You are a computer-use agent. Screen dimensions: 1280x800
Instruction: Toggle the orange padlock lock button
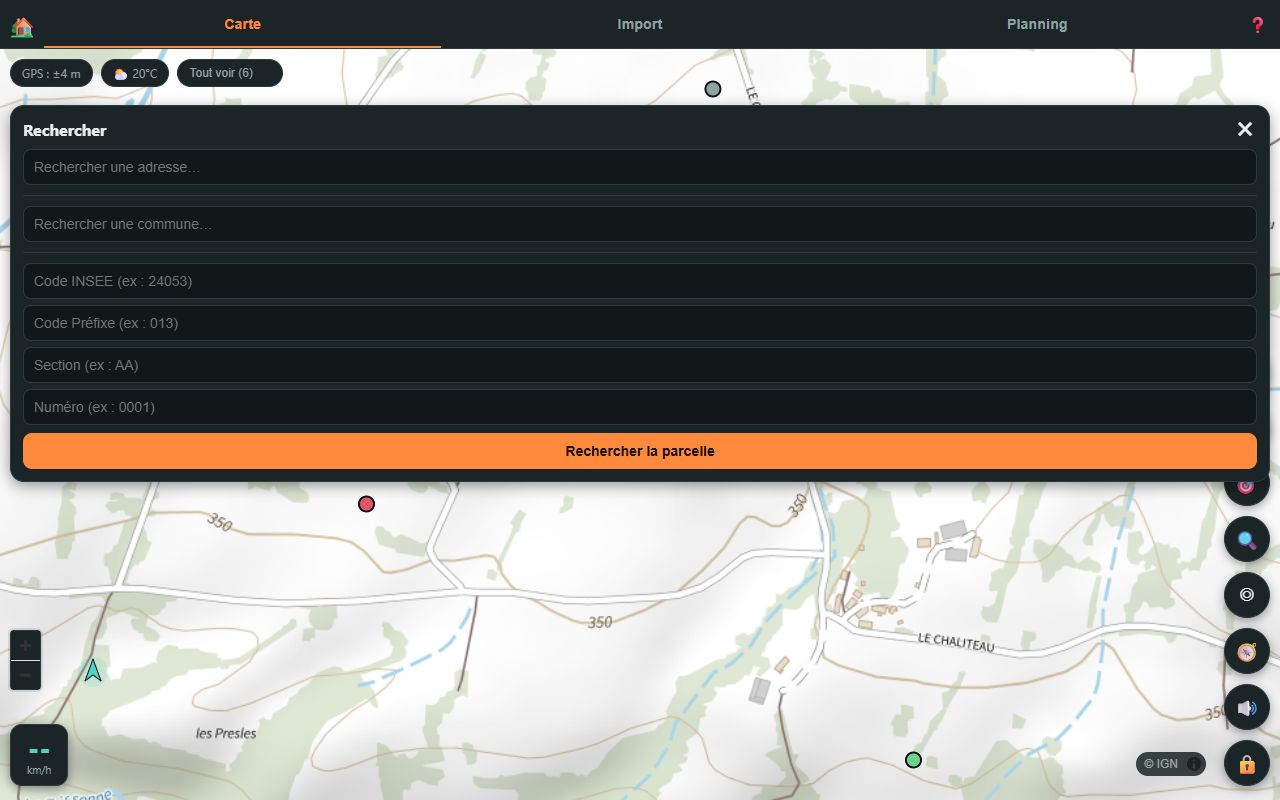pyautogui.click(x=1247, y=764)
